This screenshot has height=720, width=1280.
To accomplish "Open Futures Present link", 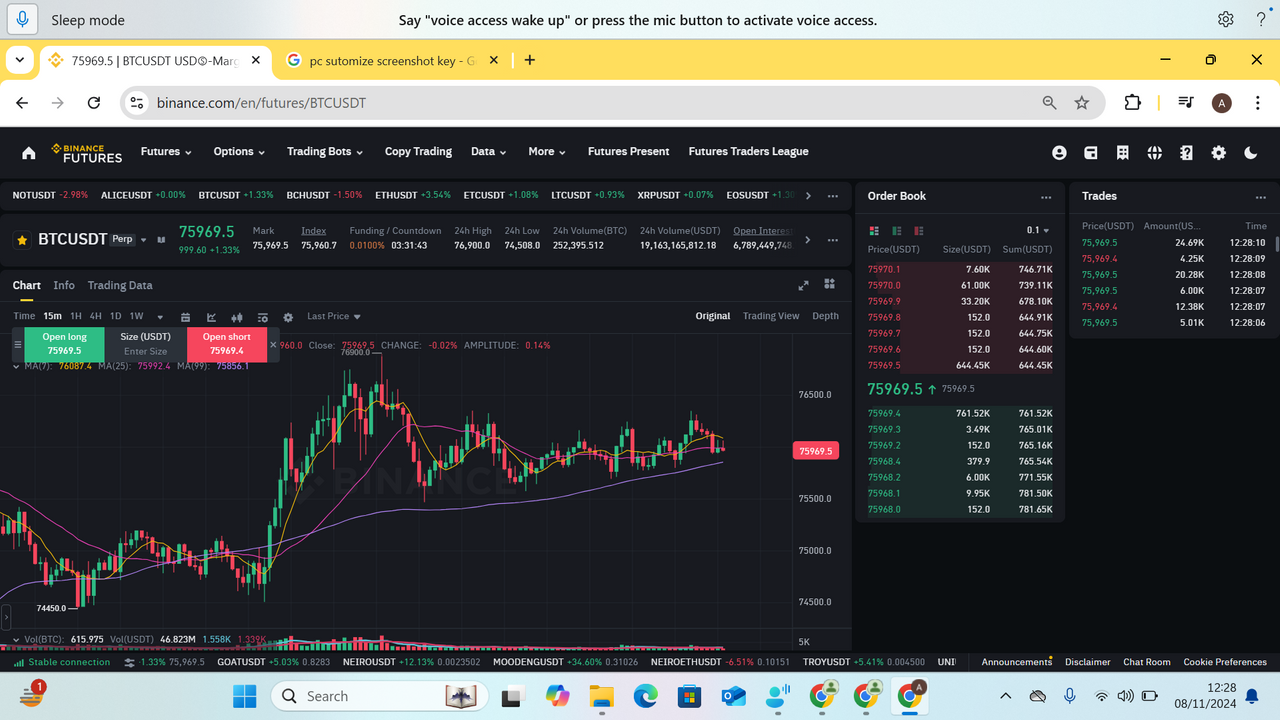I will pos(628,152).
